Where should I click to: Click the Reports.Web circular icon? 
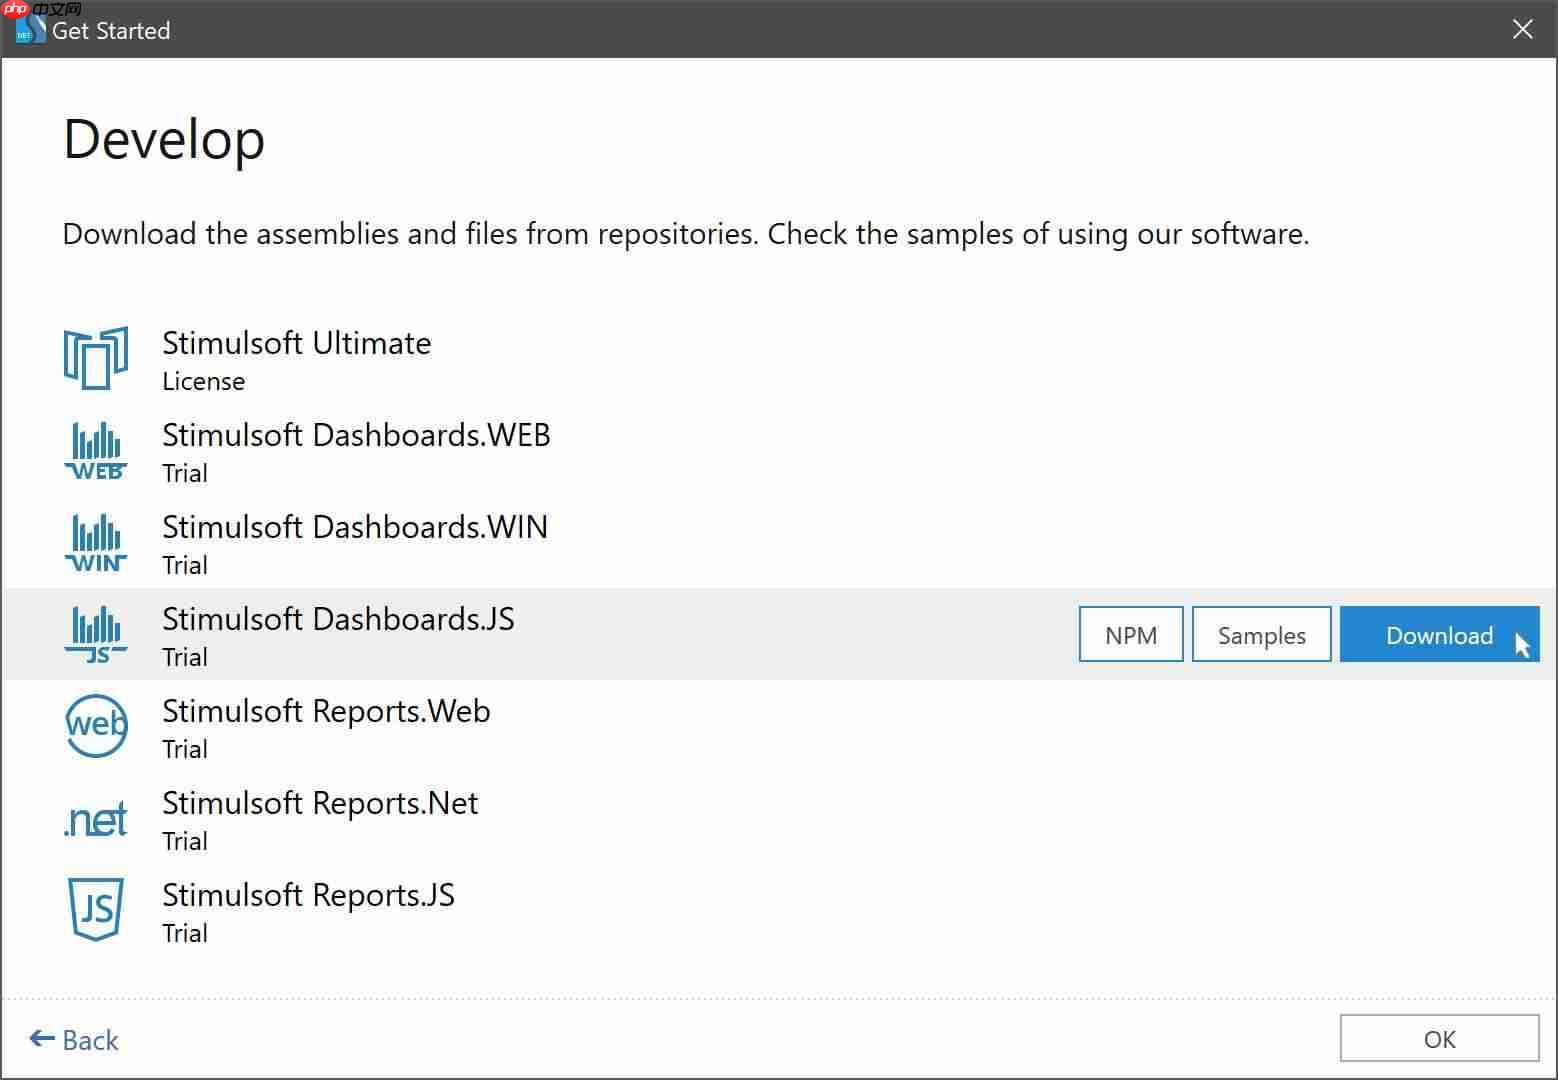(x=96, y=726)
